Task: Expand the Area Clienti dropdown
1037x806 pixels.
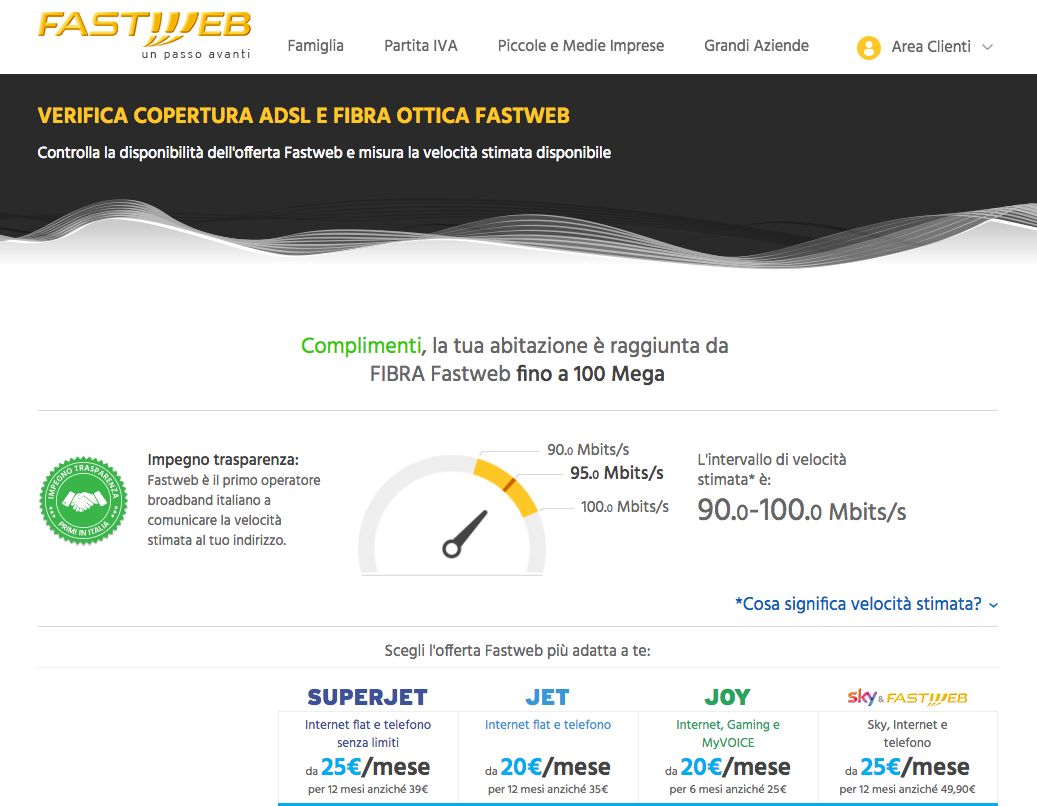Action: tap(988, 47)
